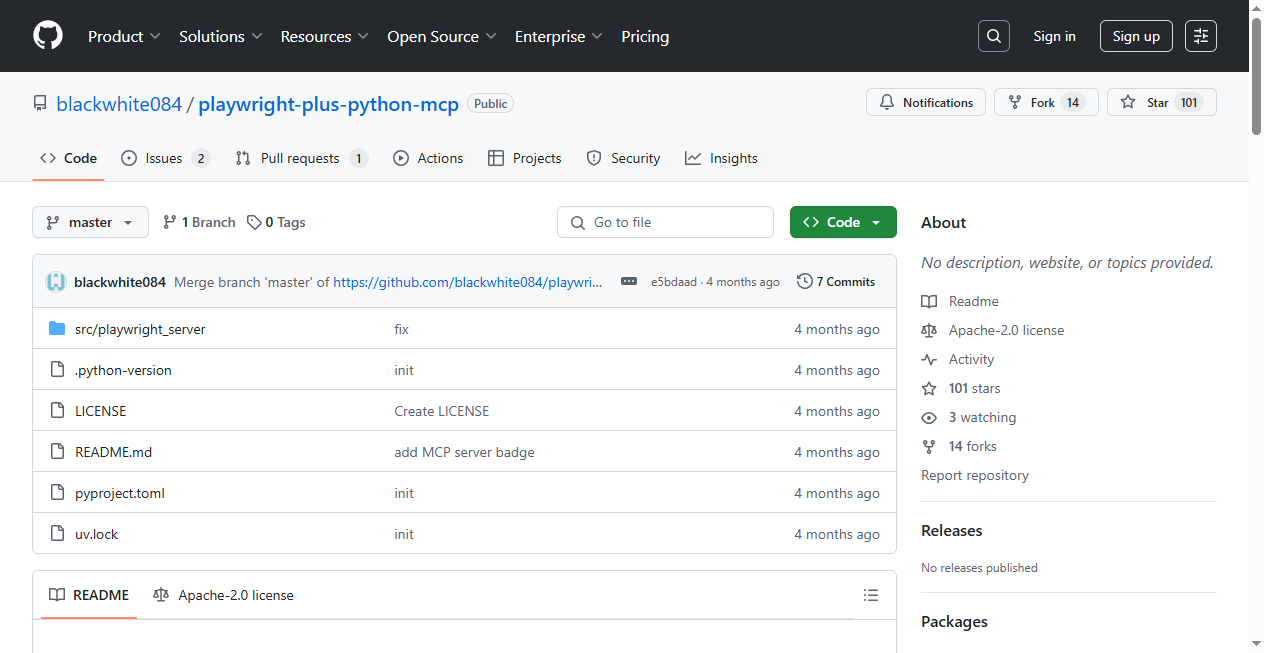Image resolution: width=1264 pixels, height=653 pixels.
Task: Expand the Open Source menu
Action: (442, 36)
